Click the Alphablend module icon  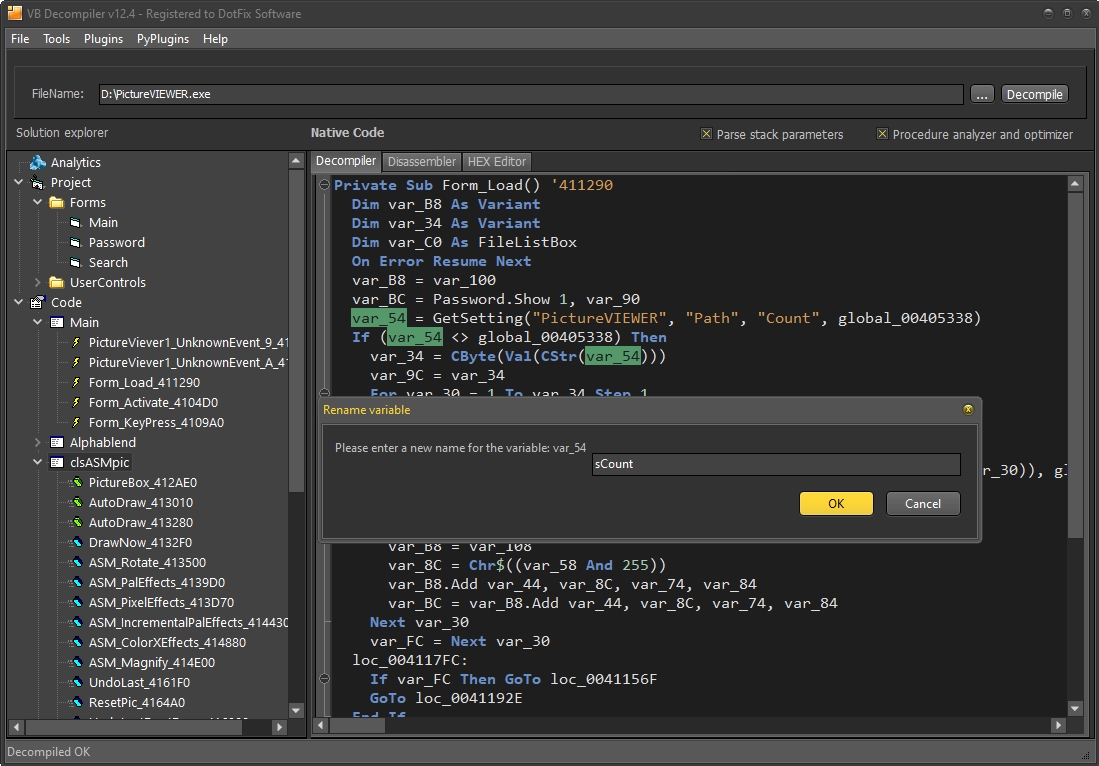point(57,442)
